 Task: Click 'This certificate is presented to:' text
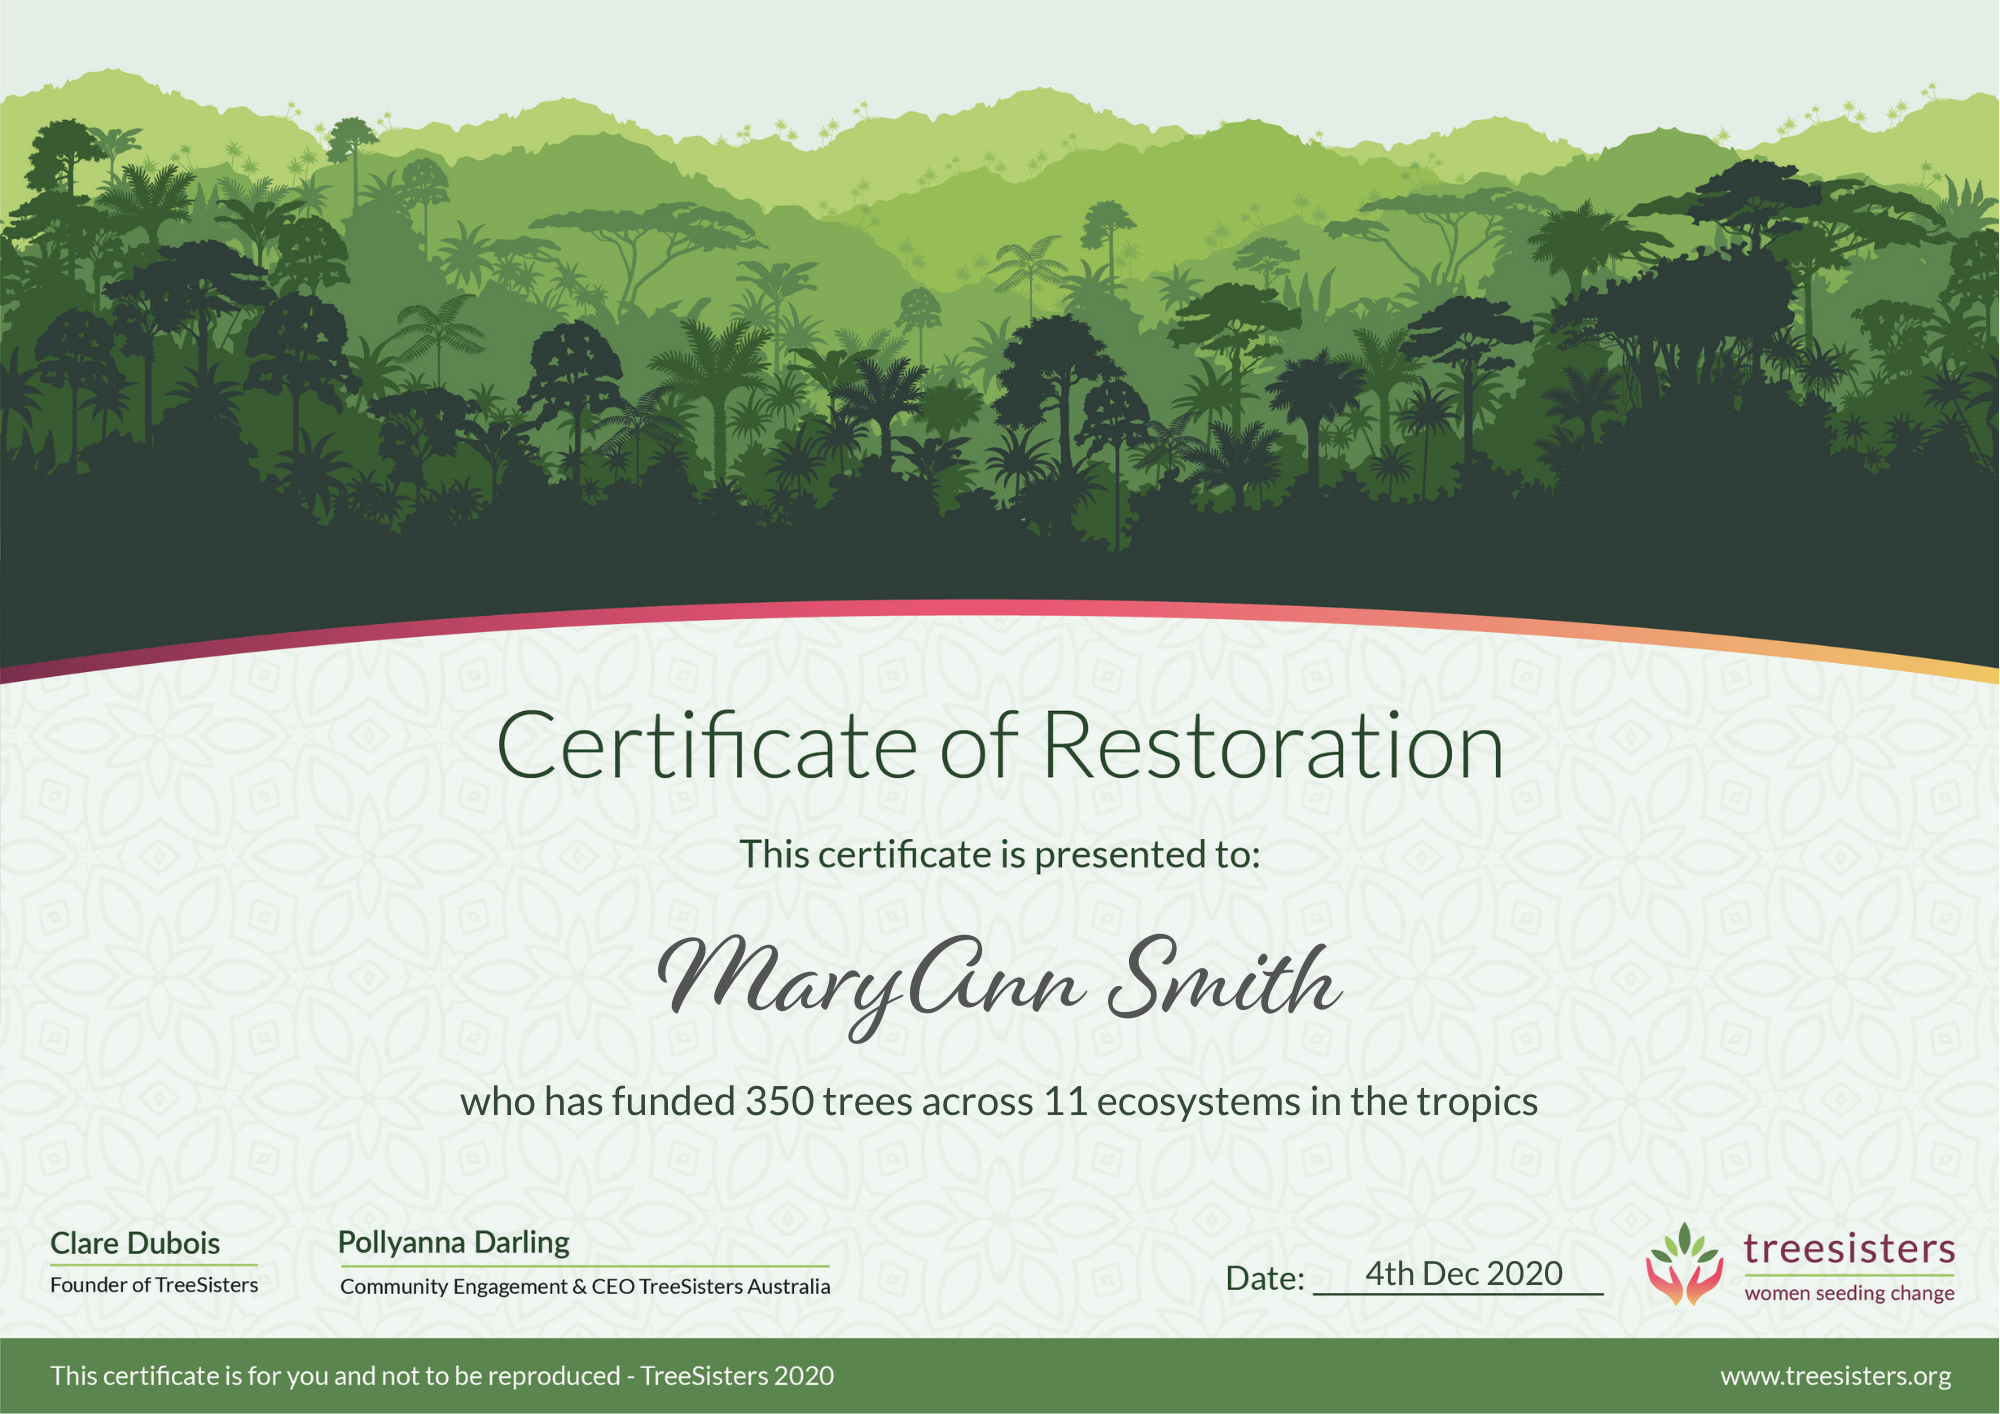(x=999, y=854)
